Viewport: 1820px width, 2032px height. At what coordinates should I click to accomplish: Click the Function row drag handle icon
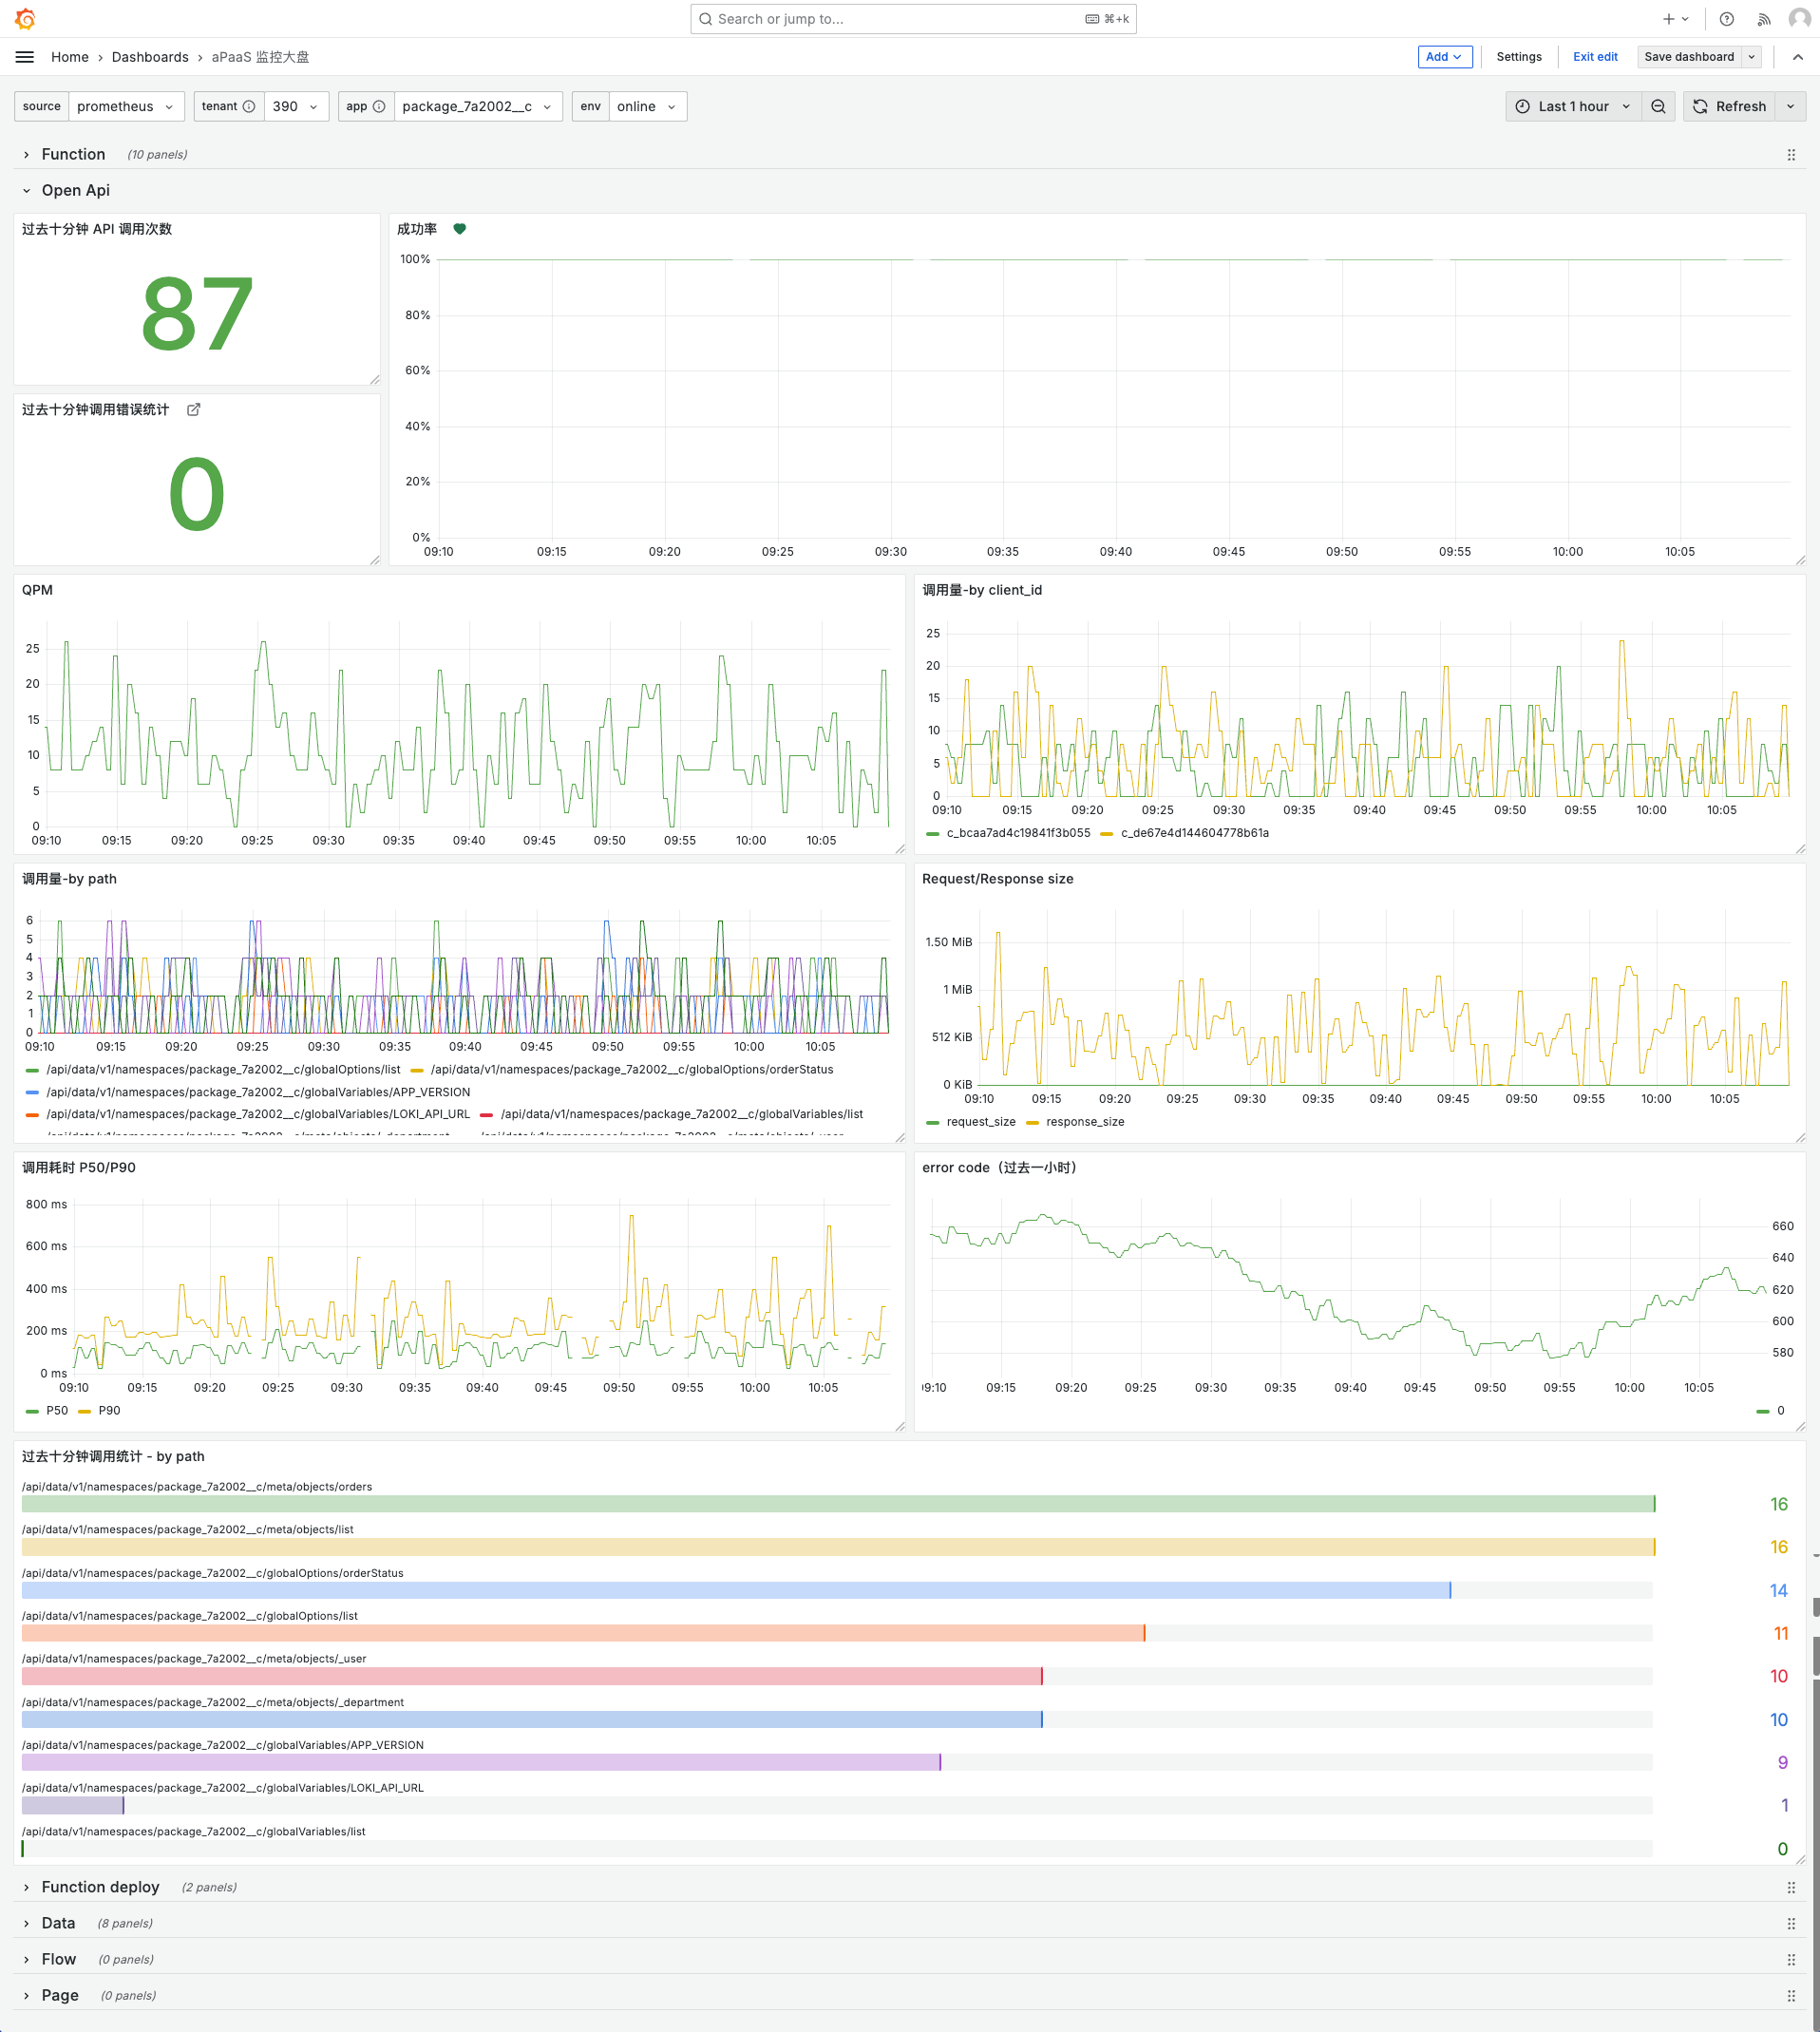pos(1791,155)
